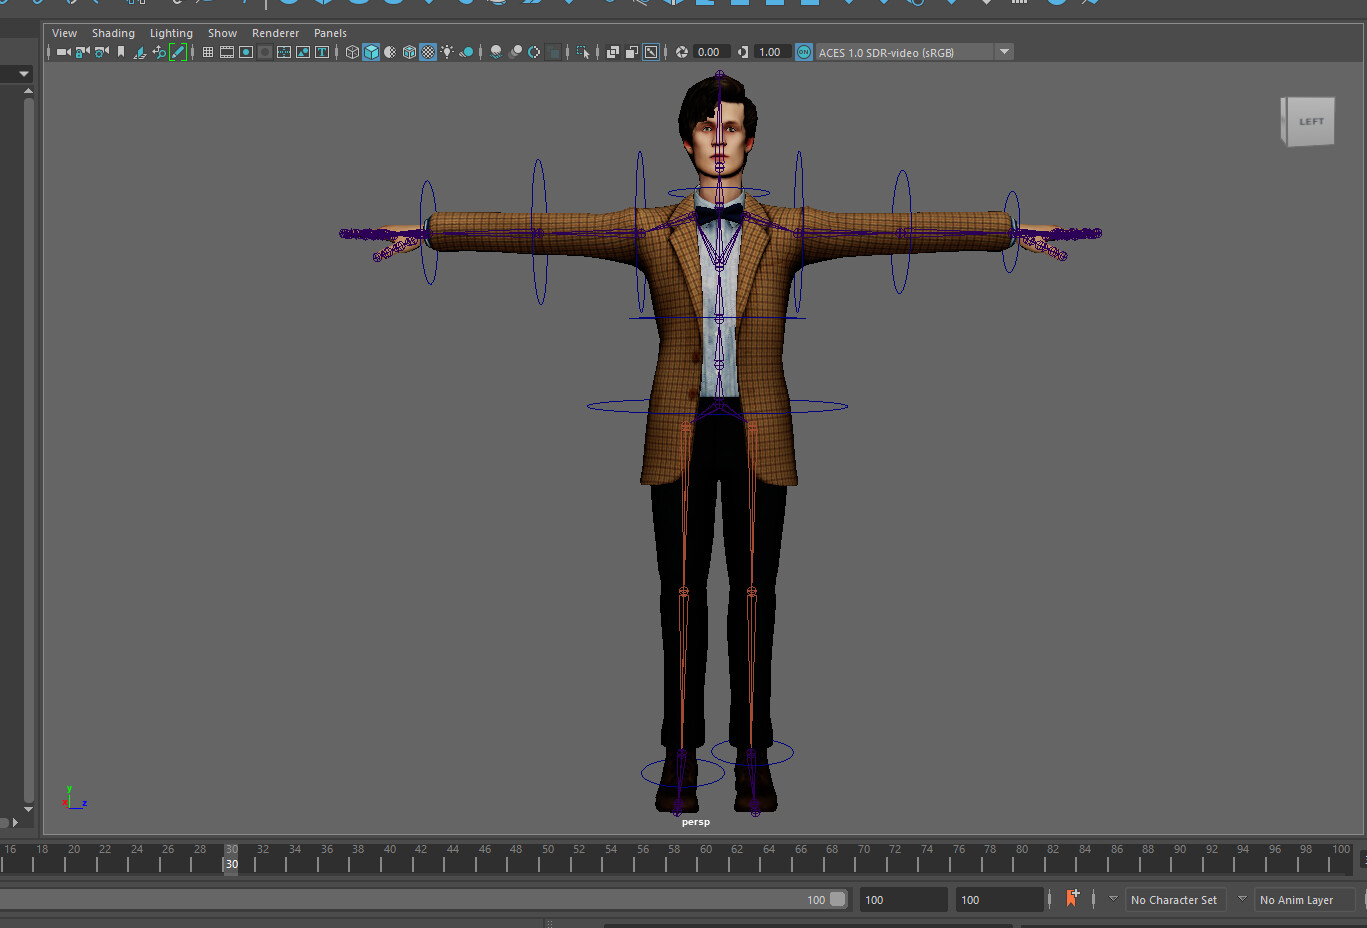Toggle the Grid display icon
Viewport: 1367px width, 928px height.
[208, 52]
